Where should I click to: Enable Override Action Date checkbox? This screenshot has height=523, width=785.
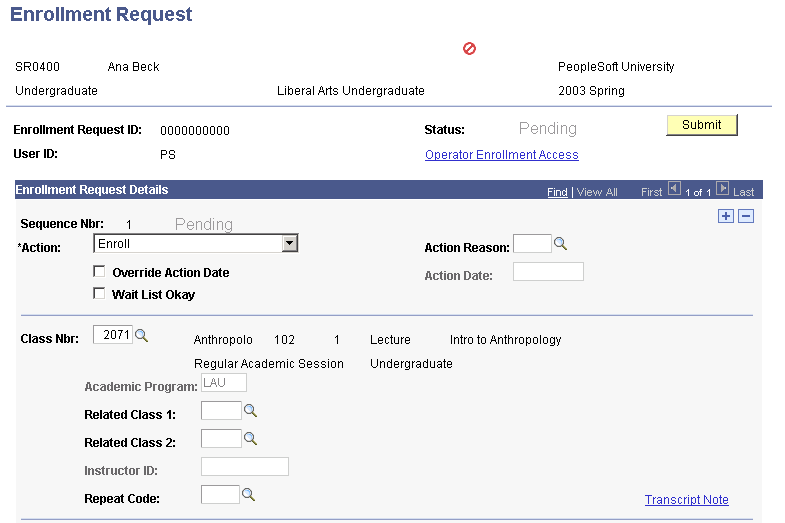[x=99, y=272]
